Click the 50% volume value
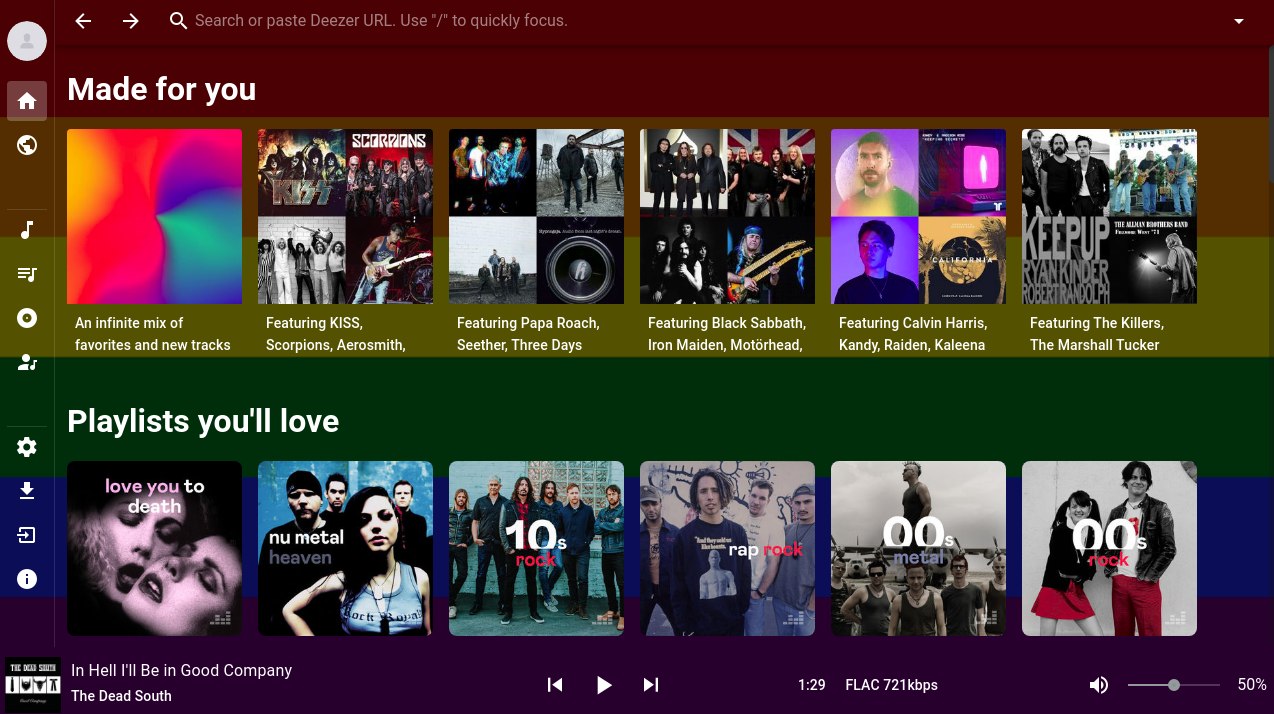This screenshot has width=1274, height=714. [x=1252, y=685]
